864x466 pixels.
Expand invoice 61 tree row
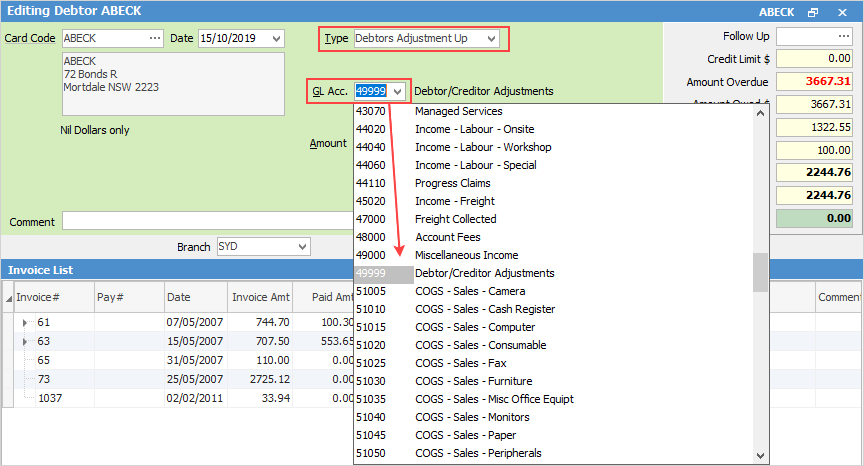click(25, 323)
